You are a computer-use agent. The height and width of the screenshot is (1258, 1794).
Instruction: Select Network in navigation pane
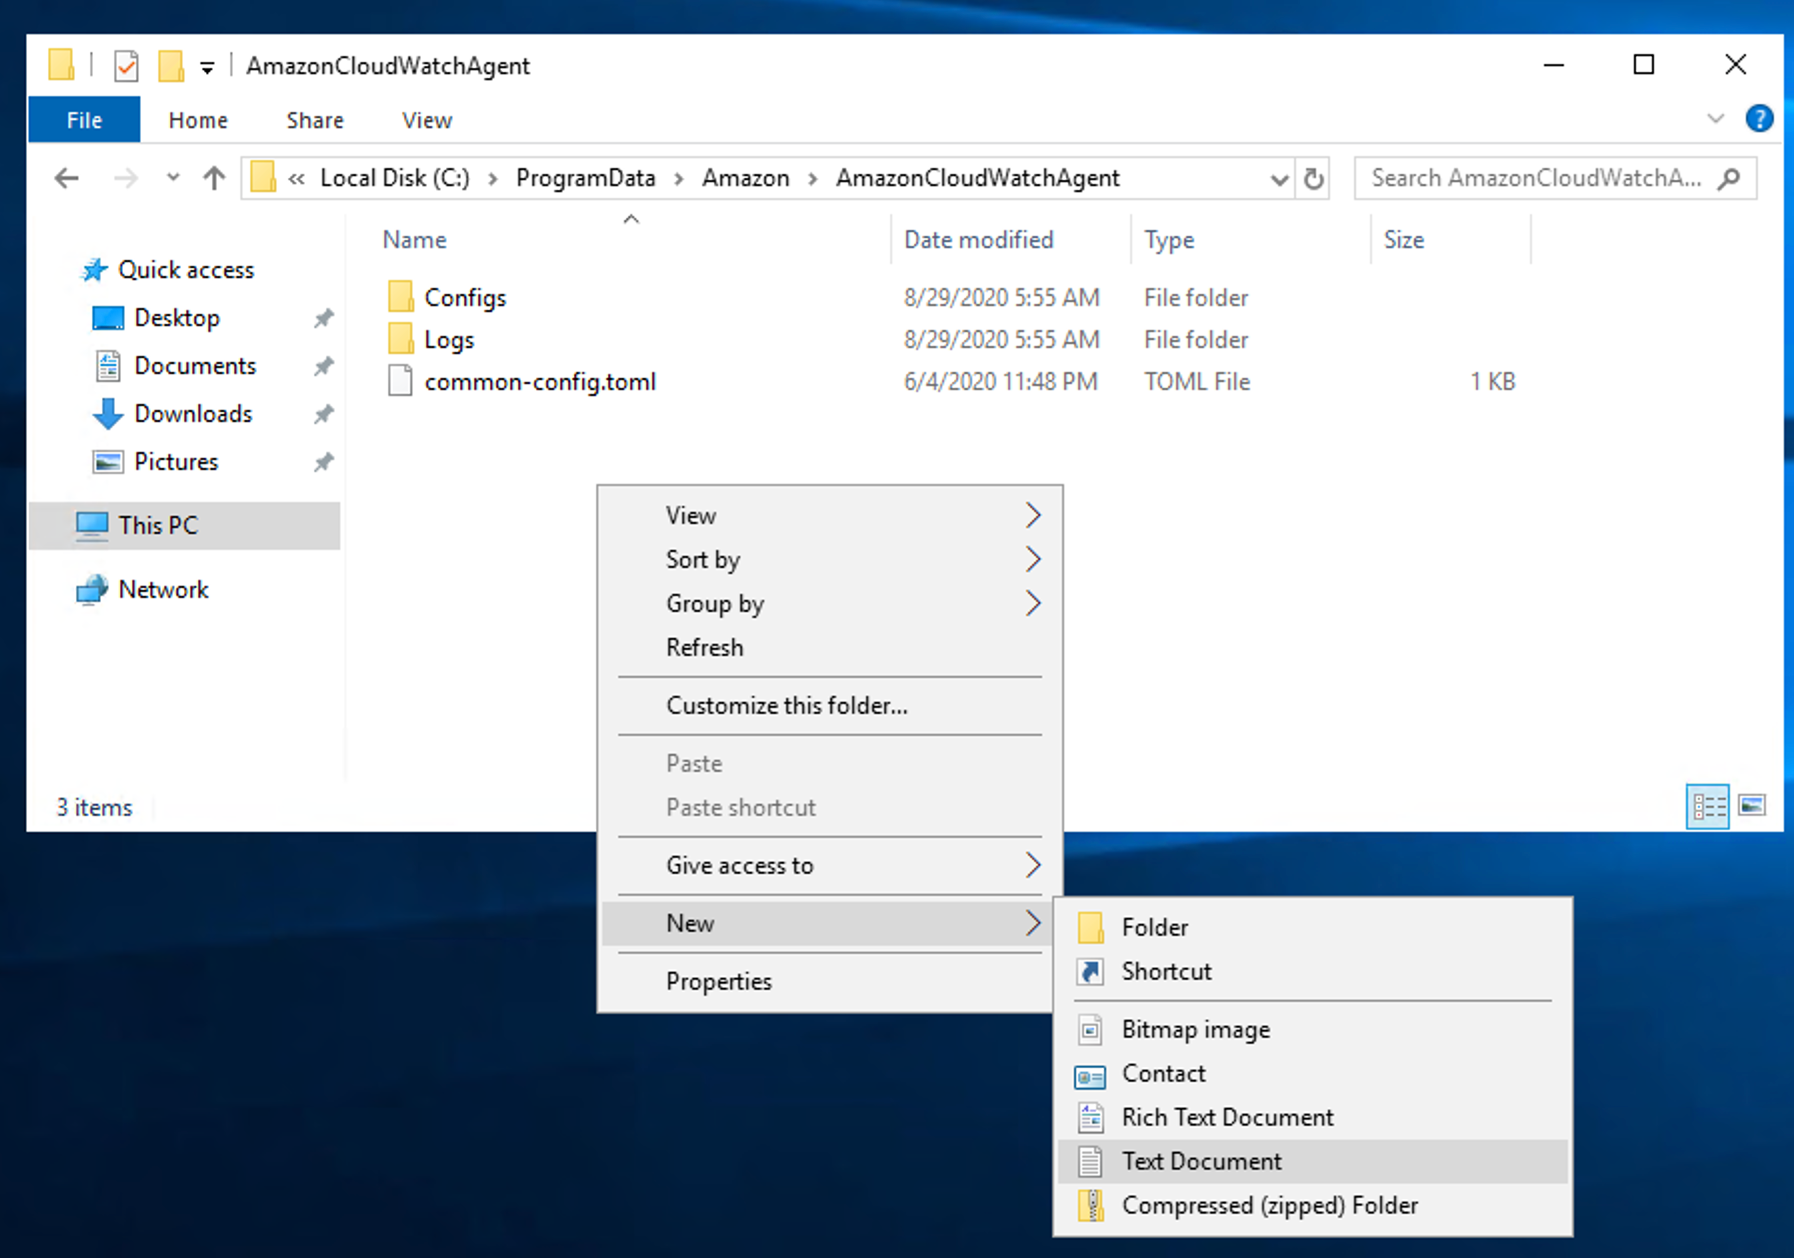point(163,590)
